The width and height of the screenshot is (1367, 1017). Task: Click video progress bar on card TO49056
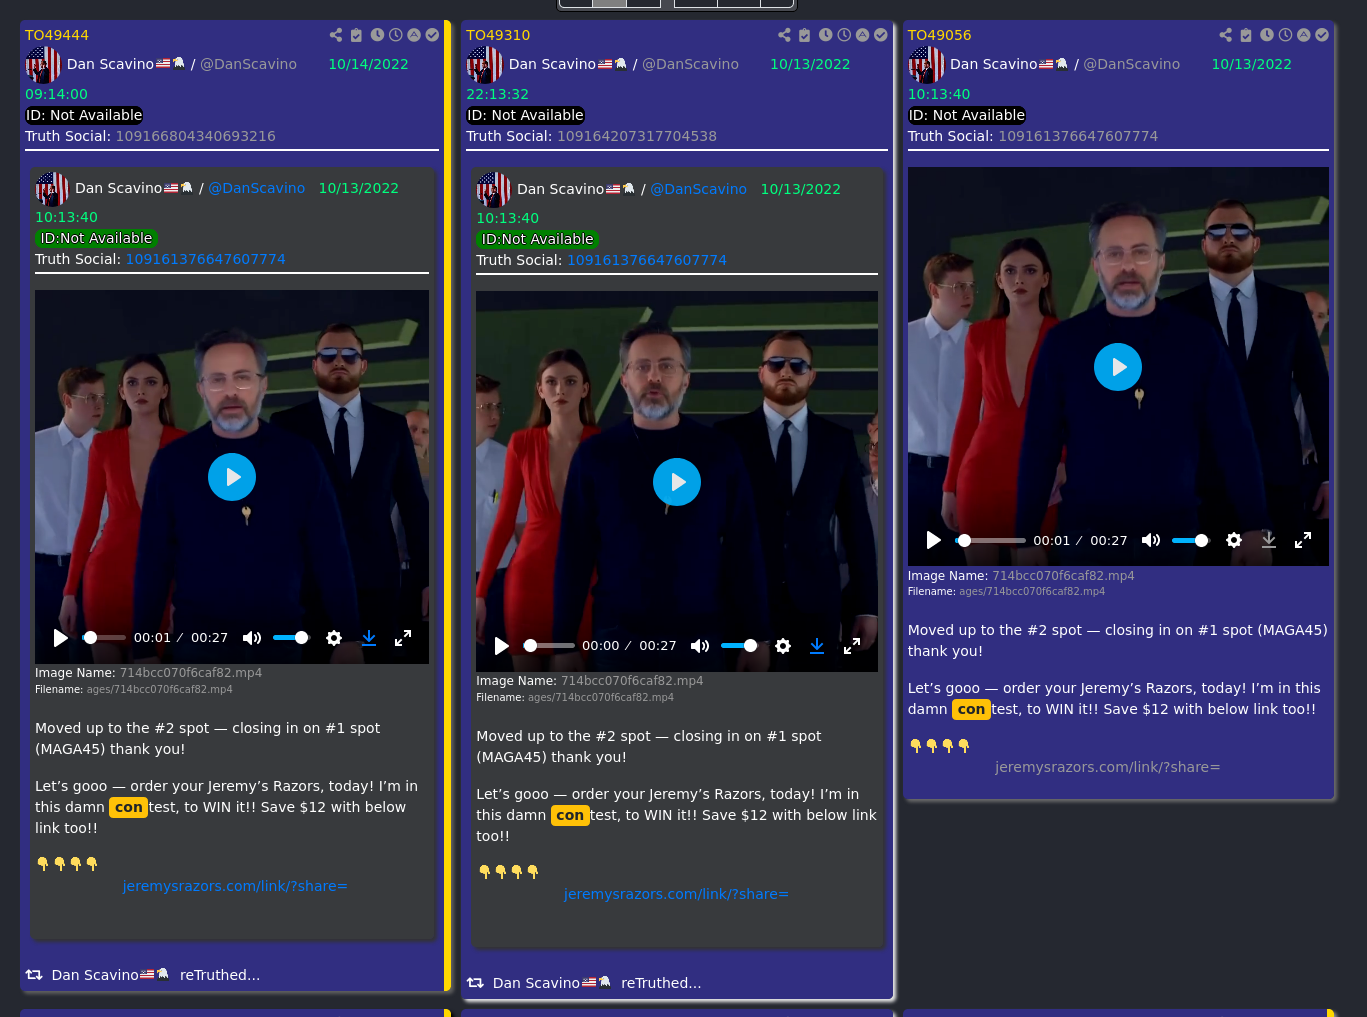(x=991, y=540)
